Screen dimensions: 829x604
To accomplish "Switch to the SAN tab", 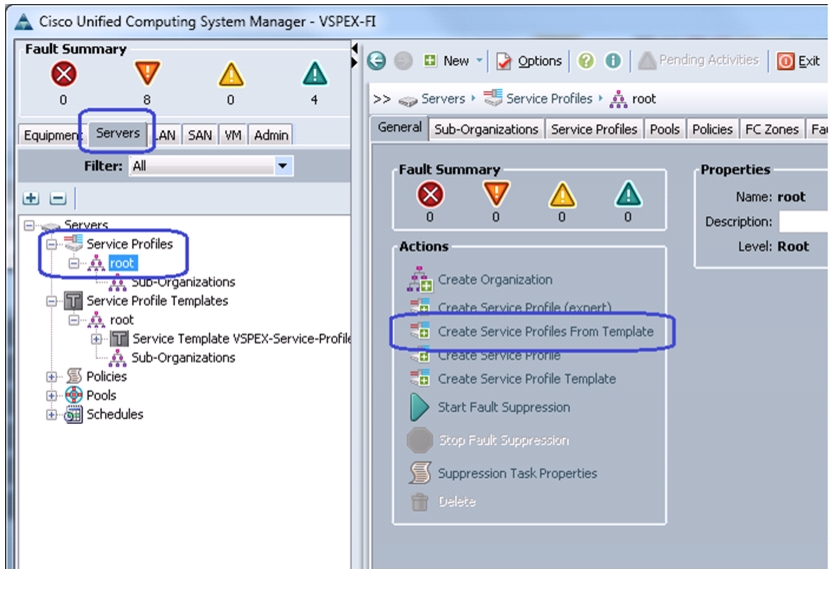I will [x=200, y=135].
